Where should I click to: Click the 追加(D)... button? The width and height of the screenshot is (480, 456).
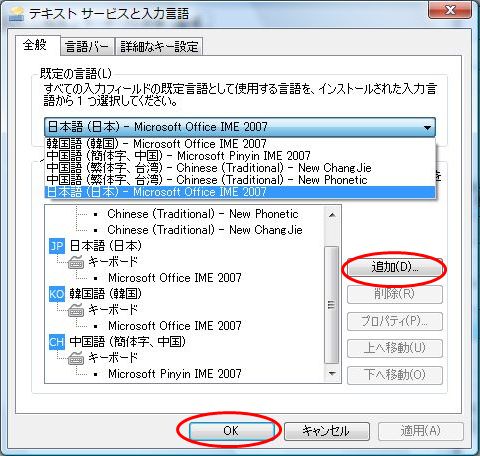[395, 267]
